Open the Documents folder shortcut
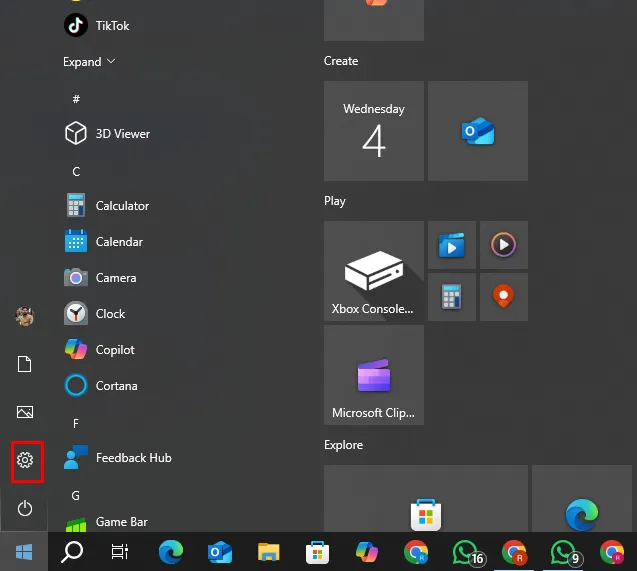The height and width of the screenshot is (571, 637). coord(25,364)
